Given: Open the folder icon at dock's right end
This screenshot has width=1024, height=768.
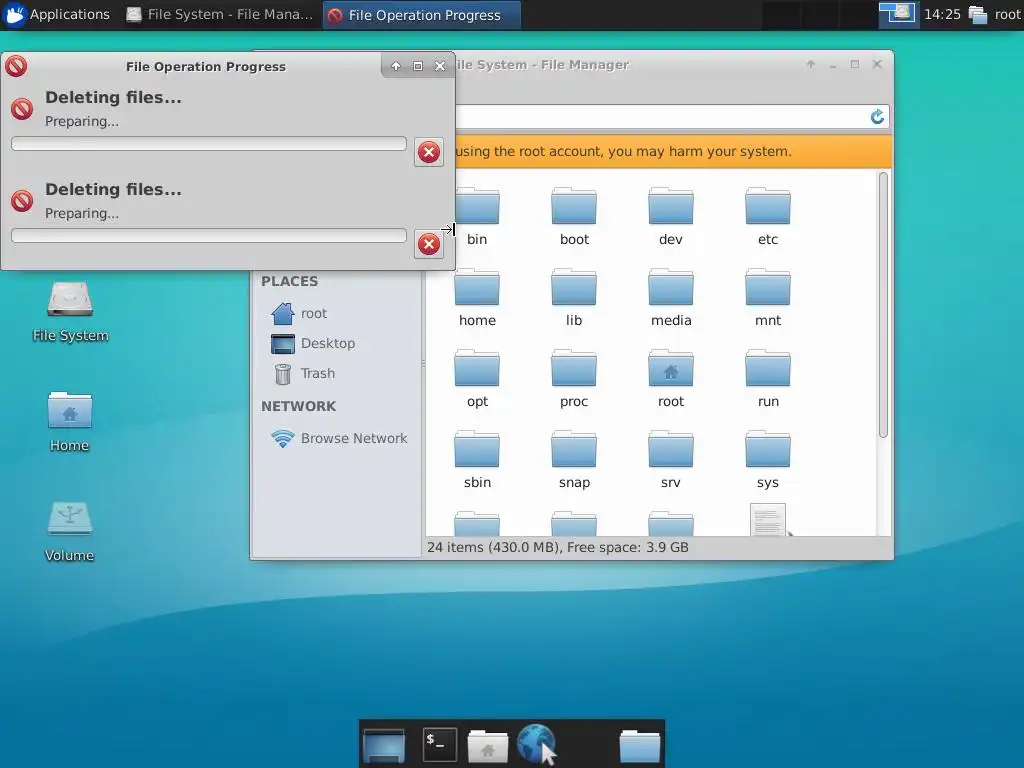Looking at the screenshot, I should 639,746.
